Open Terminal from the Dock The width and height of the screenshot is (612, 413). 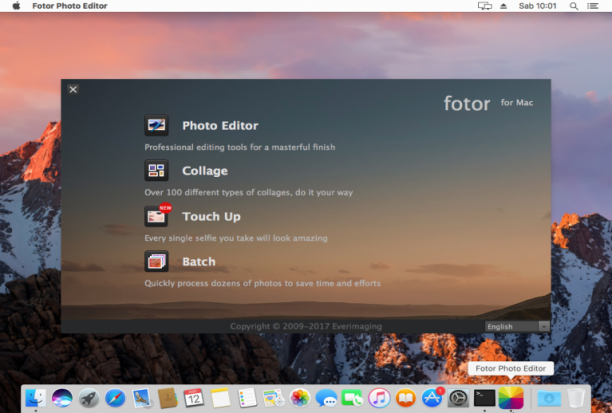(x=484, y=398)
